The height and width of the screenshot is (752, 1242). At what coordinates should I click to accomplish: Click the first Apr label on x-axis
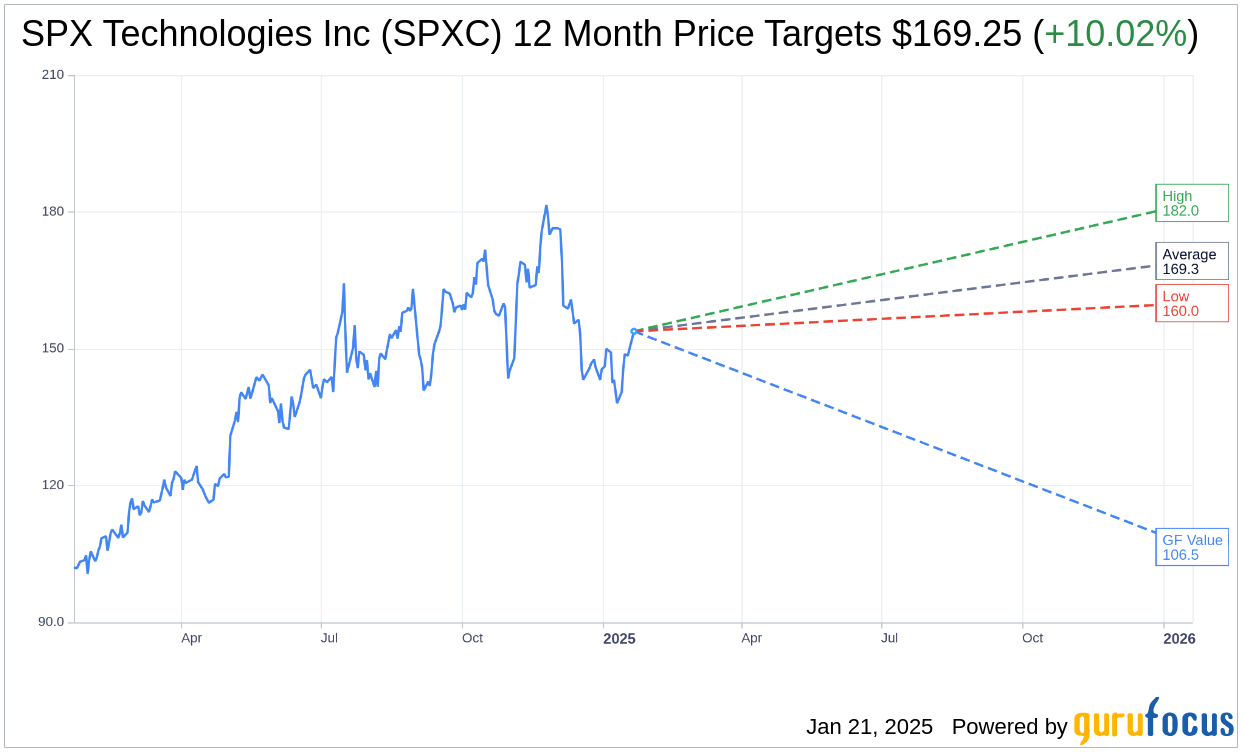(x=191, y=638)
